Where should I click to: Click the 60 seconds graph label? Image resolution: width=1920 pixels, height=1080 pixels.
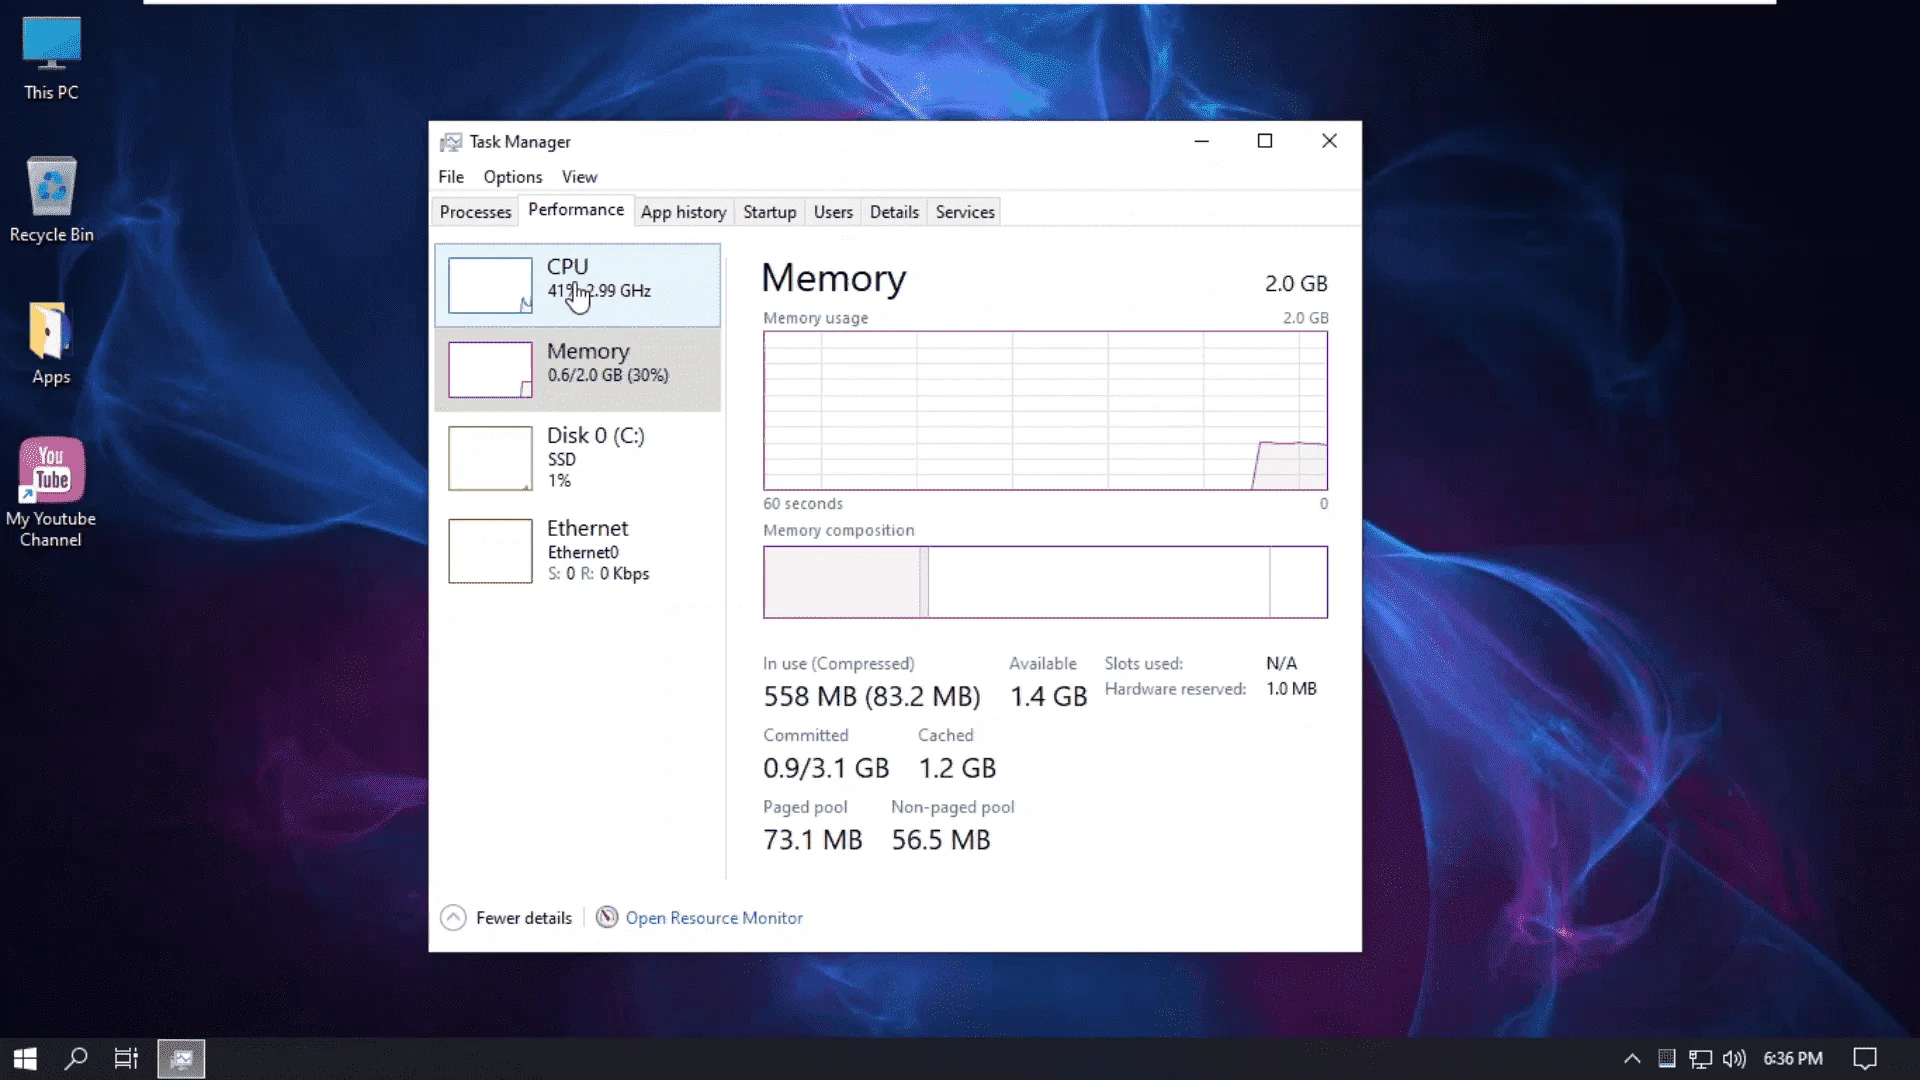(x=803, y=504)
